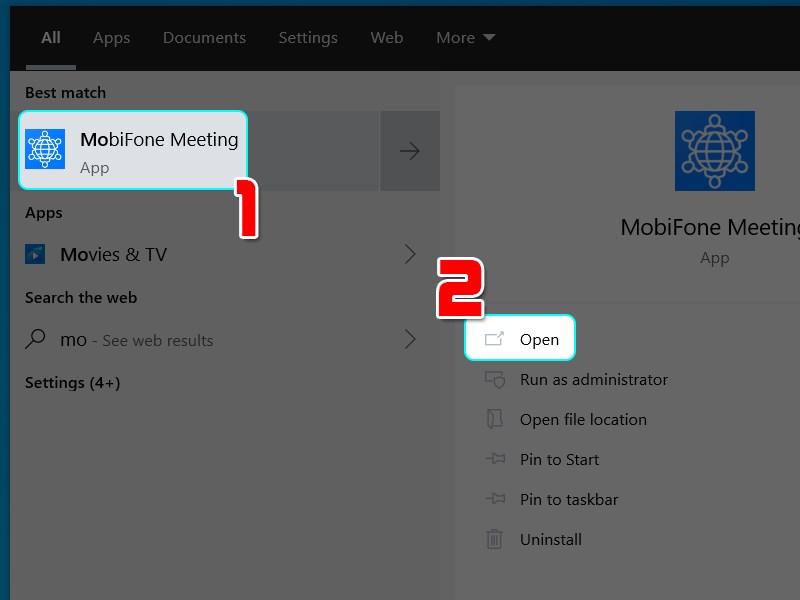Click the MobiFone Meeting globe icon in best match

pyautogui.click(x=45, y=149)
